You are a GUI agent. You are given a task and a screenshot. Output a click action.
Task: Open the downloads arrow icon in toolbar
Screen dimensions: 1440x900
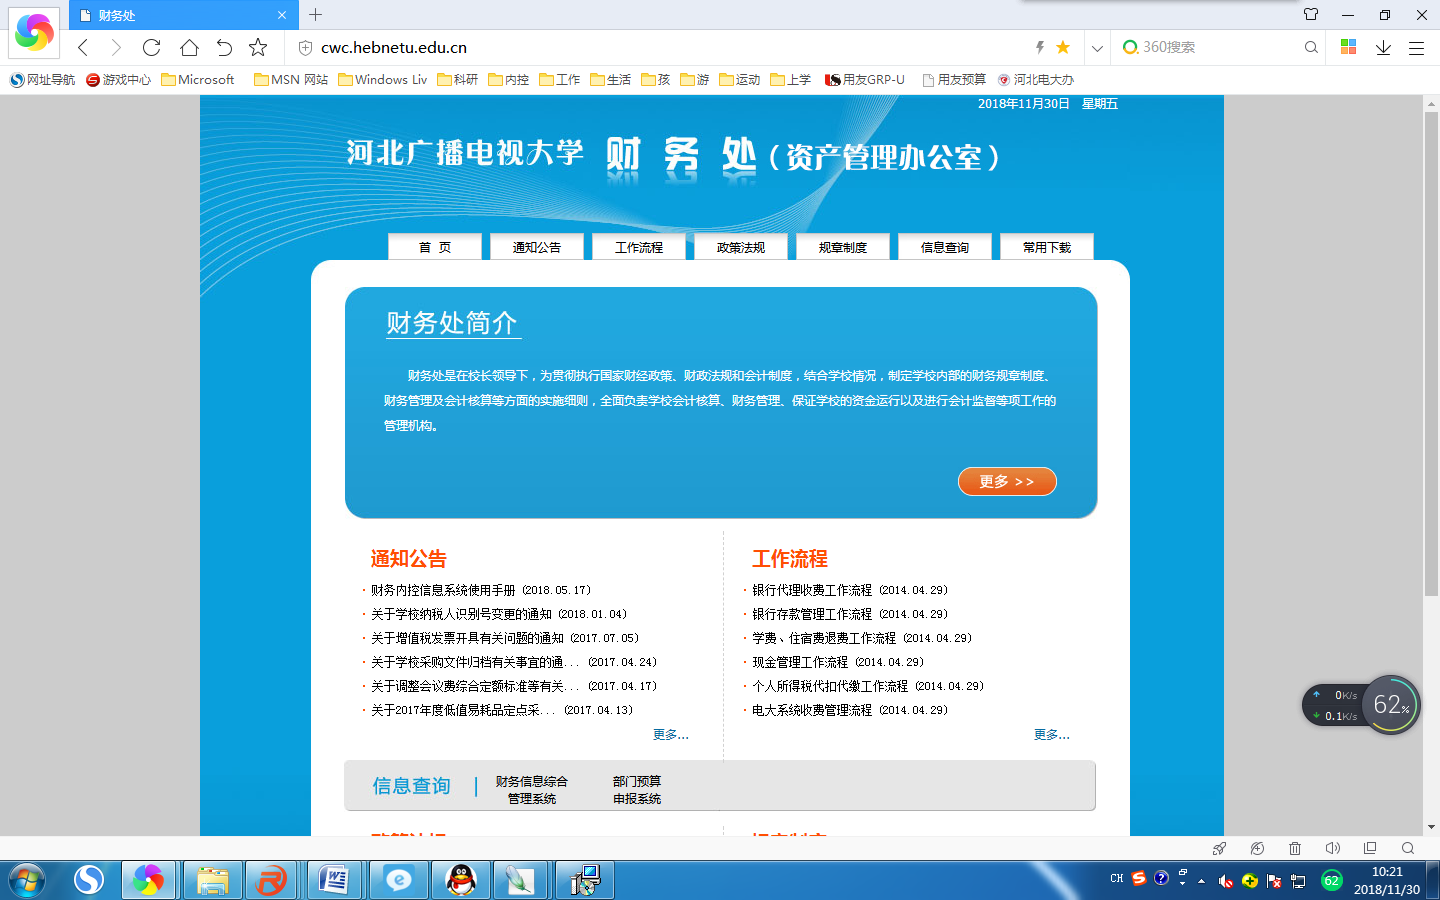click(x=1383, y=47)
